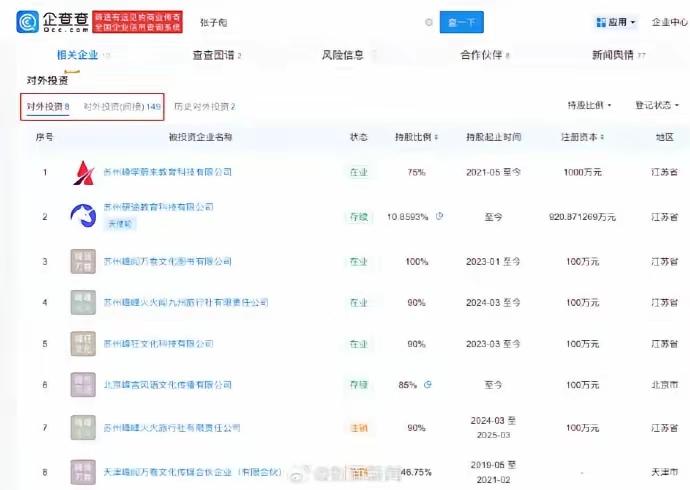Open the 持股比例 filter dropdown
Viewport: 690px width, 490px height.
tap(589, 105)
